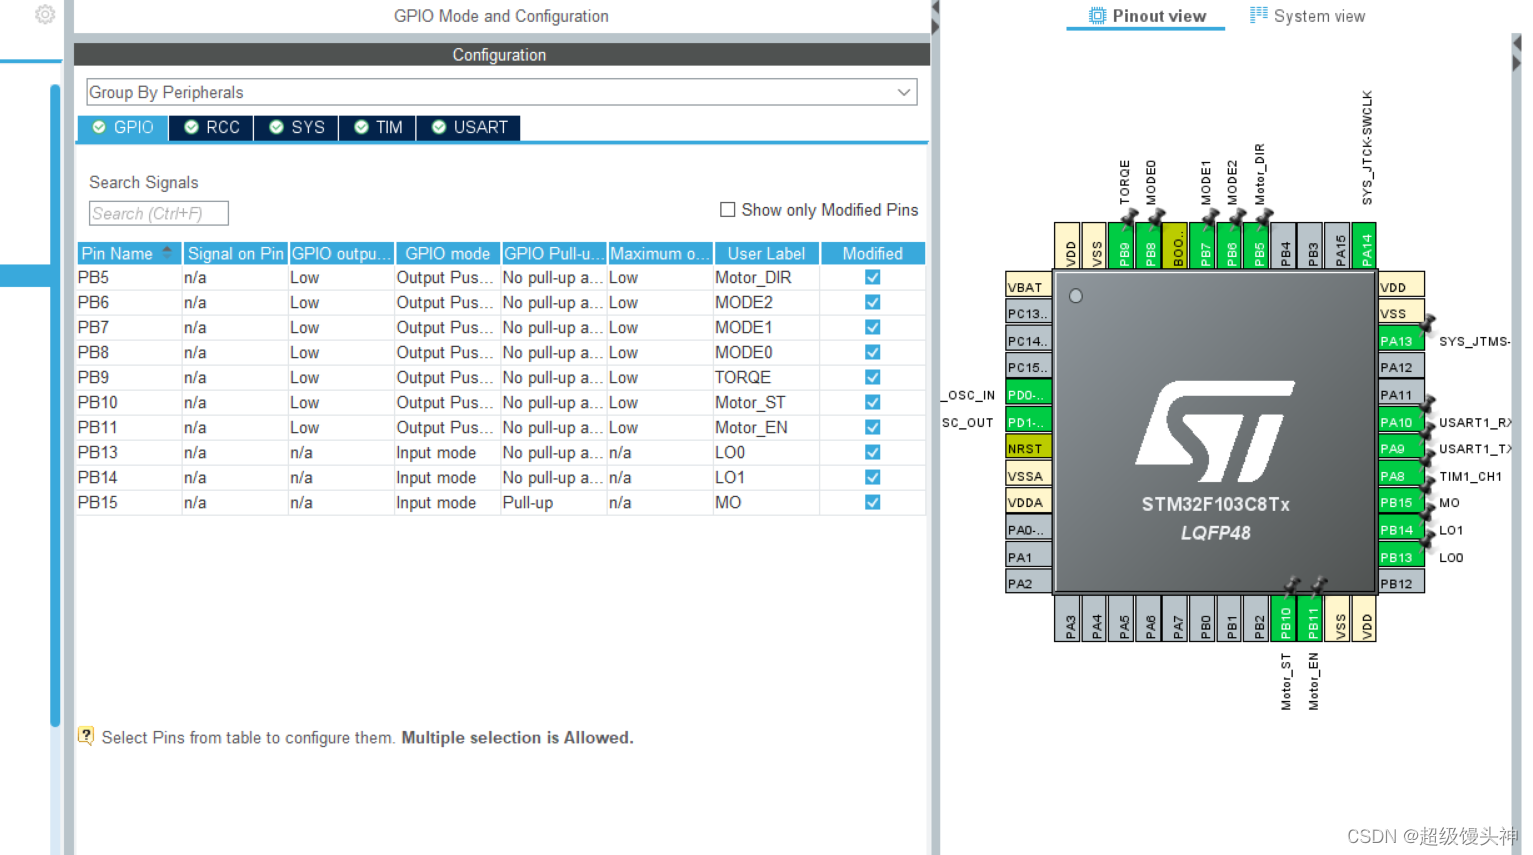Screen dimensions: 1533x855
Task: Toggle Modified checkbox for PB11 row
Action: click(873, 427)
